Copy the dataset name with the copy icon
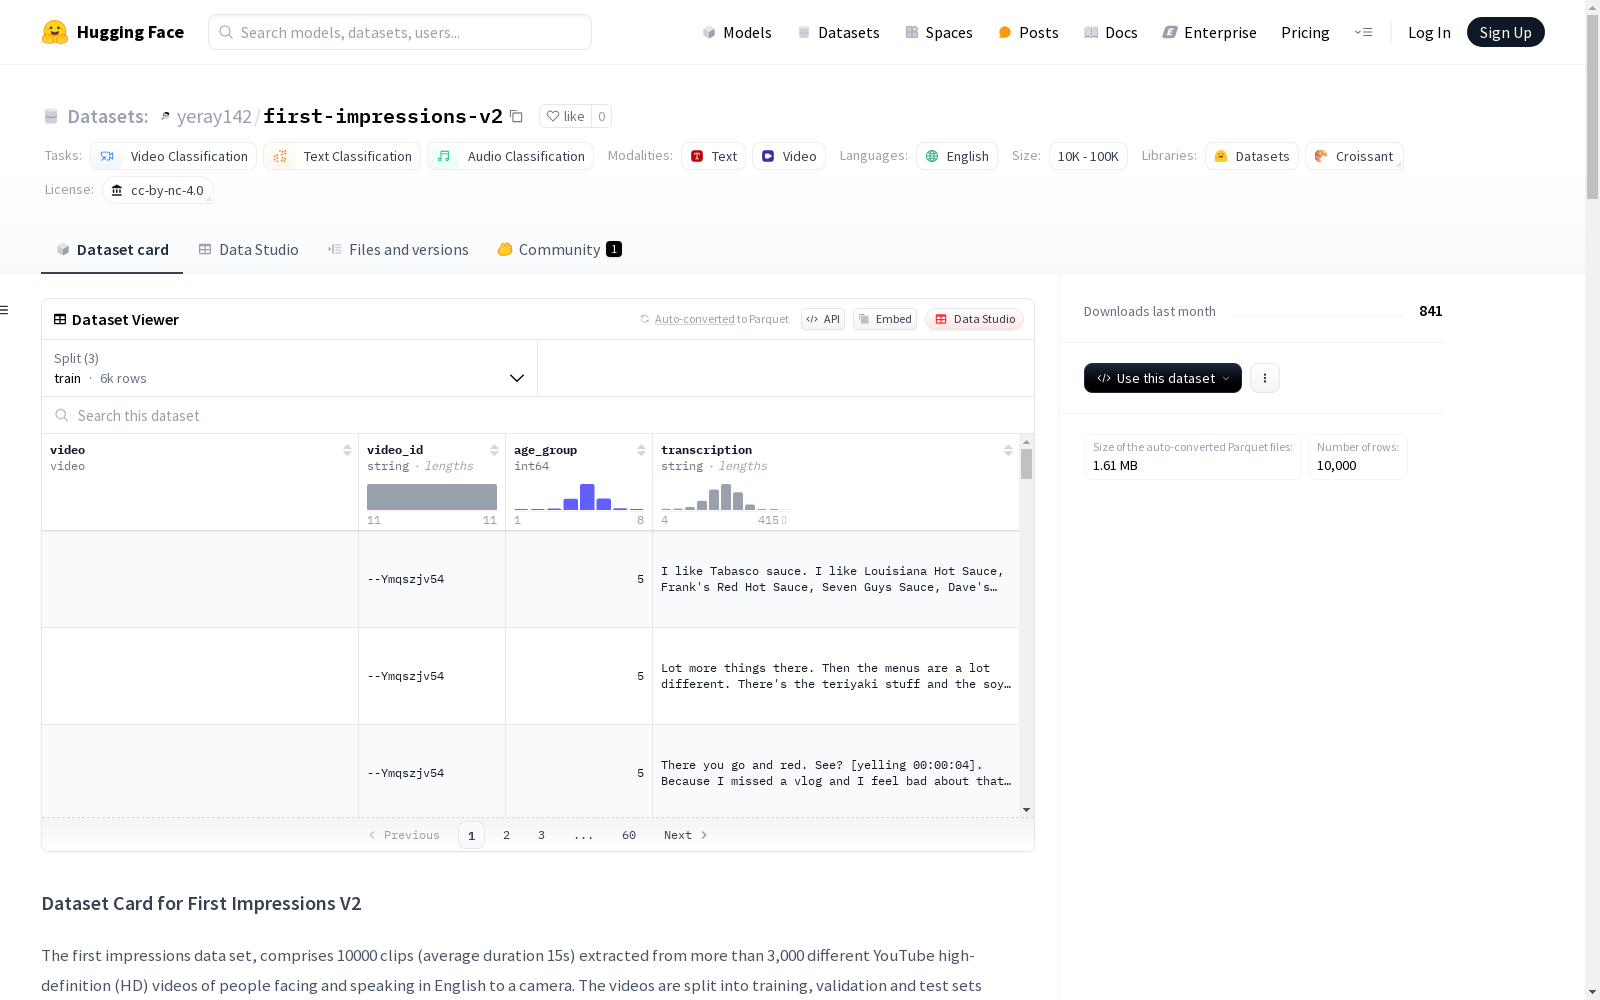 [516, 116]
